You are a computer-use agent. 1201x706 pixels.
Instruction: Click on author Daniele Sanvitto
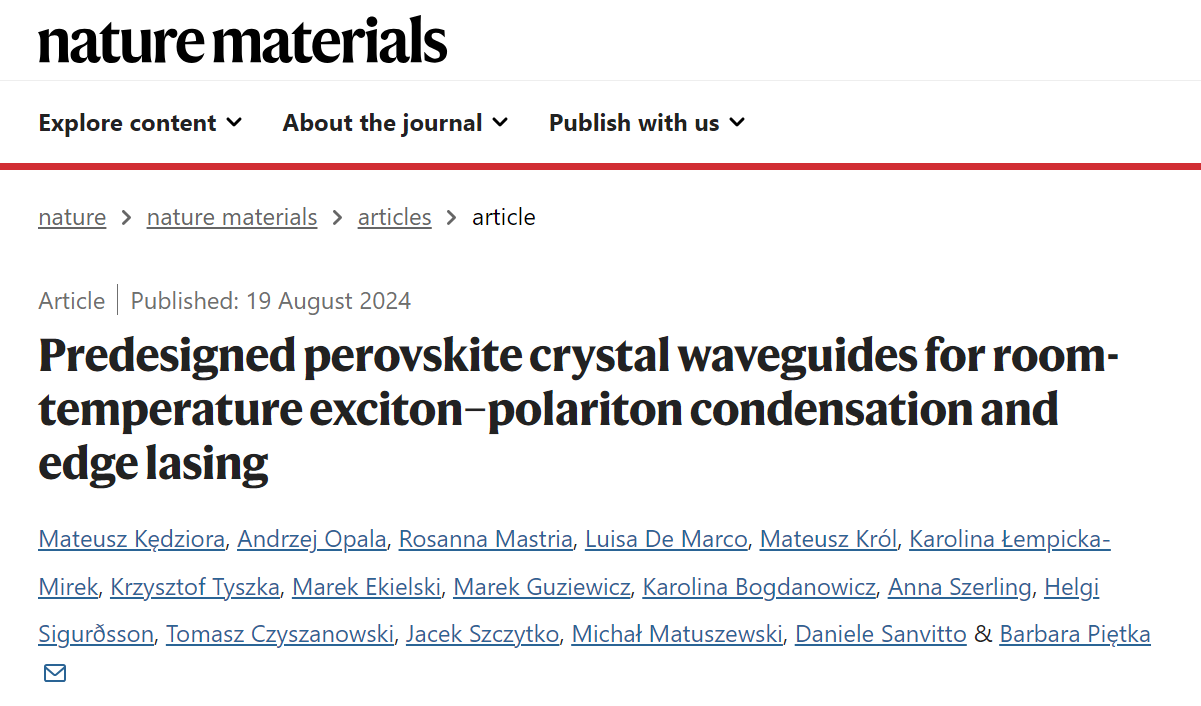point(881,634)
